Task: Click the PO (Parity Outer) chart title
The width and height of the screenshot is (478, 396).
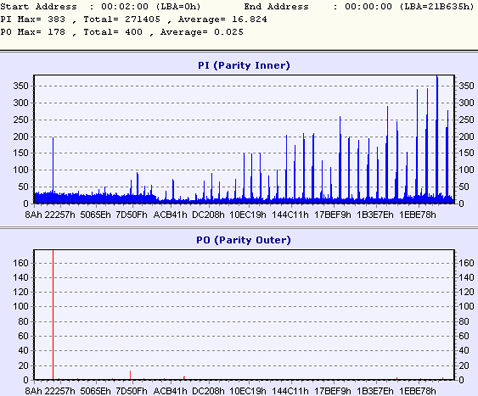Action: click(243, 240)
